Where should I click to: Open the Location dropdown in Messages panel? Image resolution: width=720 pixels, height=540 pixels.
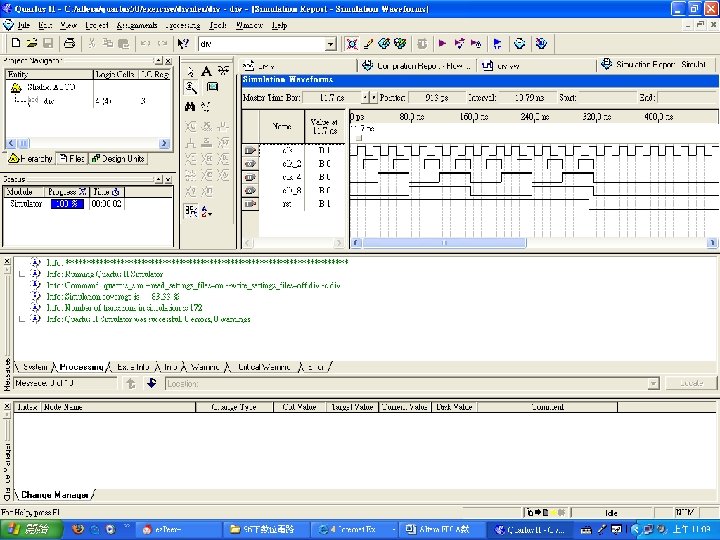tap(654, 383)
